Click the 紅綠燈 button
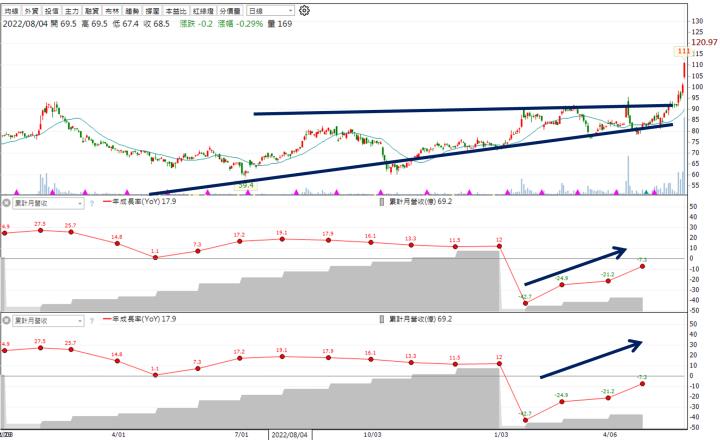The image size is (720, 440). 203,11
